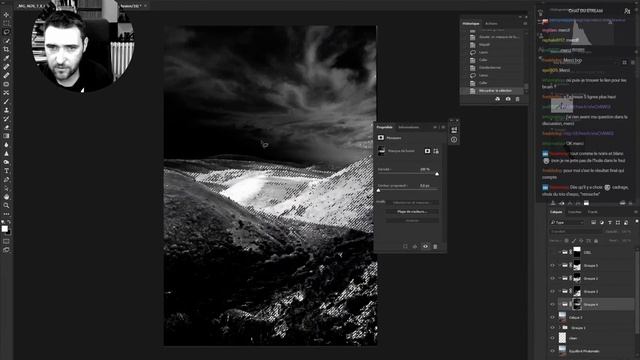640x360 pixels.
Task: Switch to the Couches tab
Action: coord(574,212)
